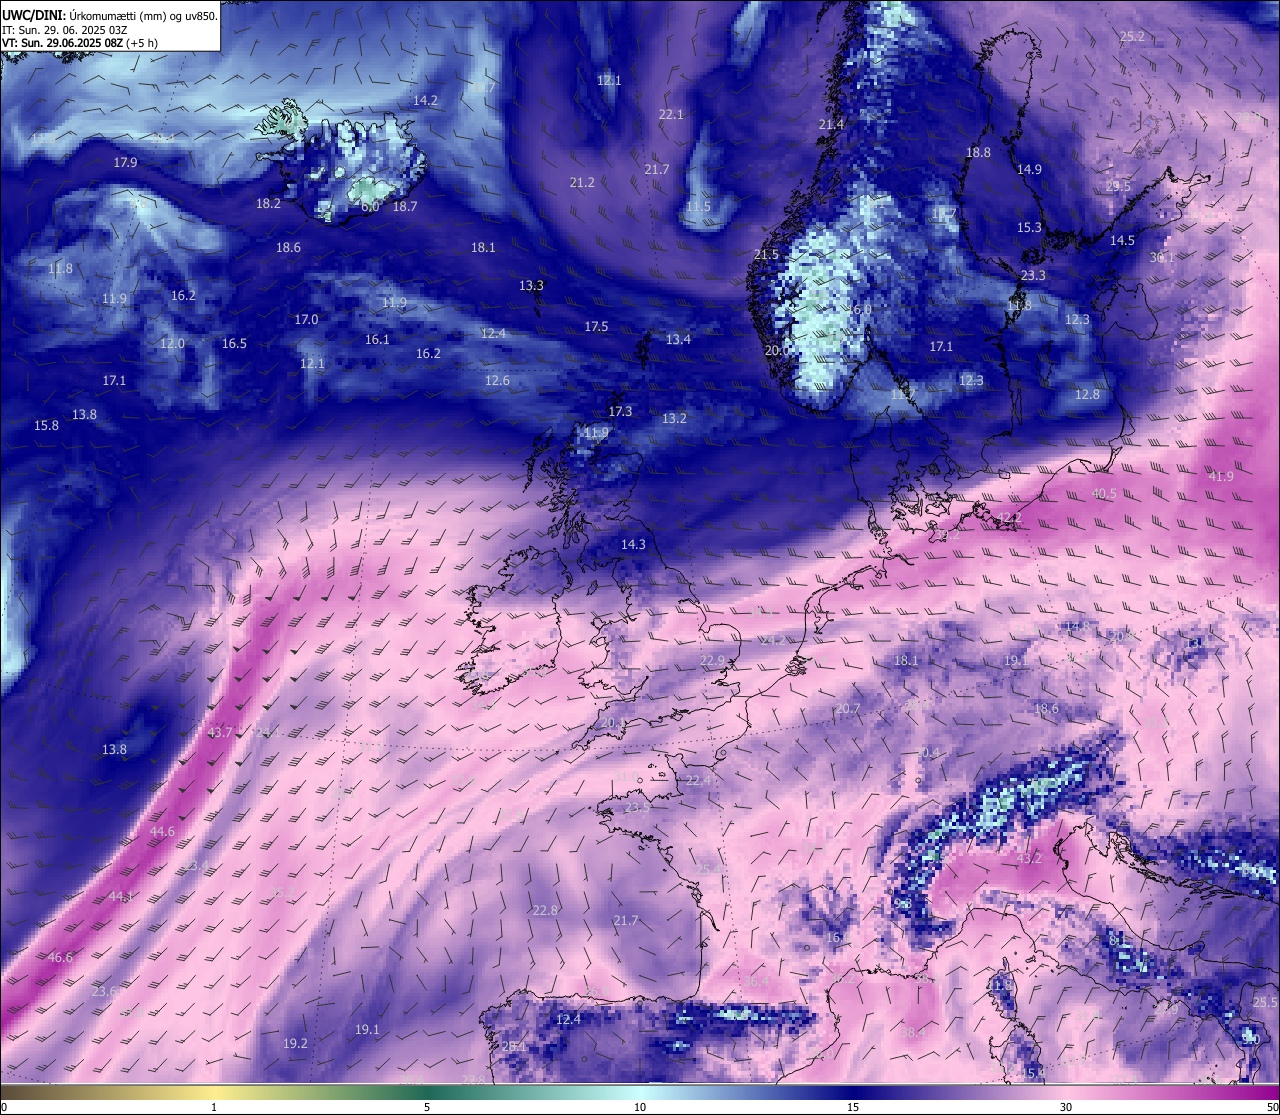Select the 17.0 value label
The image size is (1280, 1115).
(x=306, y=320)
